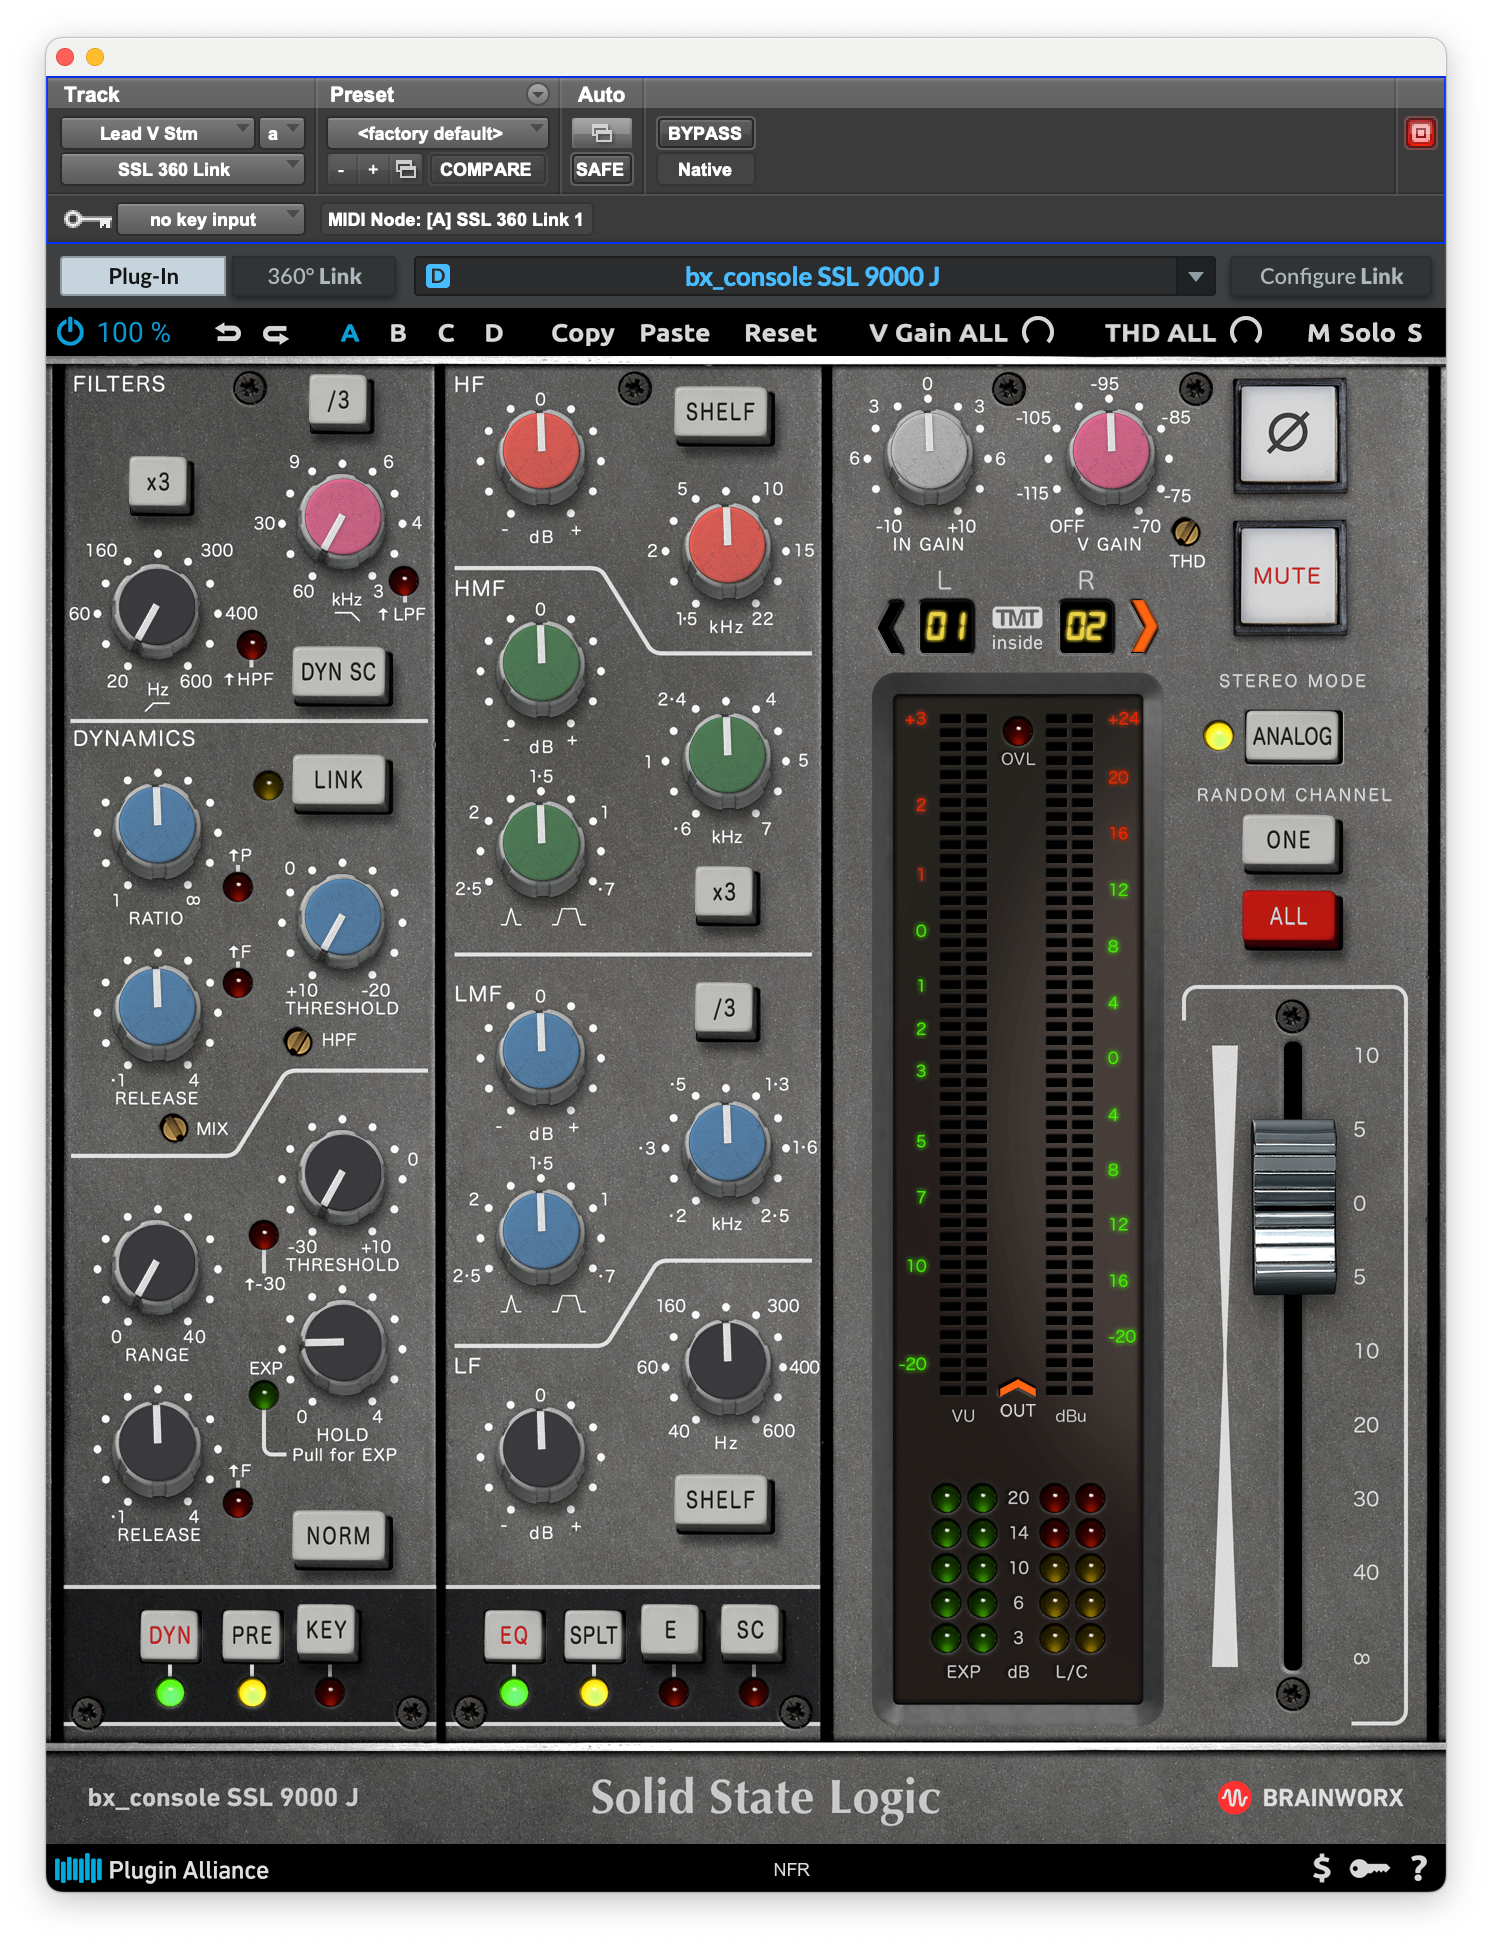
Task: Click the SAFE automation button
Action: [x=600, y=169]
